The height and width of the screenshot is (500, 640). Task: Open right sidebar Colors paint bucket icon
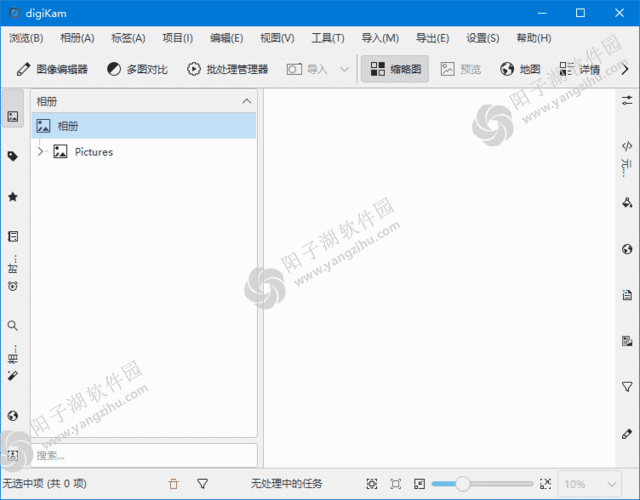(x=627, y=202)
